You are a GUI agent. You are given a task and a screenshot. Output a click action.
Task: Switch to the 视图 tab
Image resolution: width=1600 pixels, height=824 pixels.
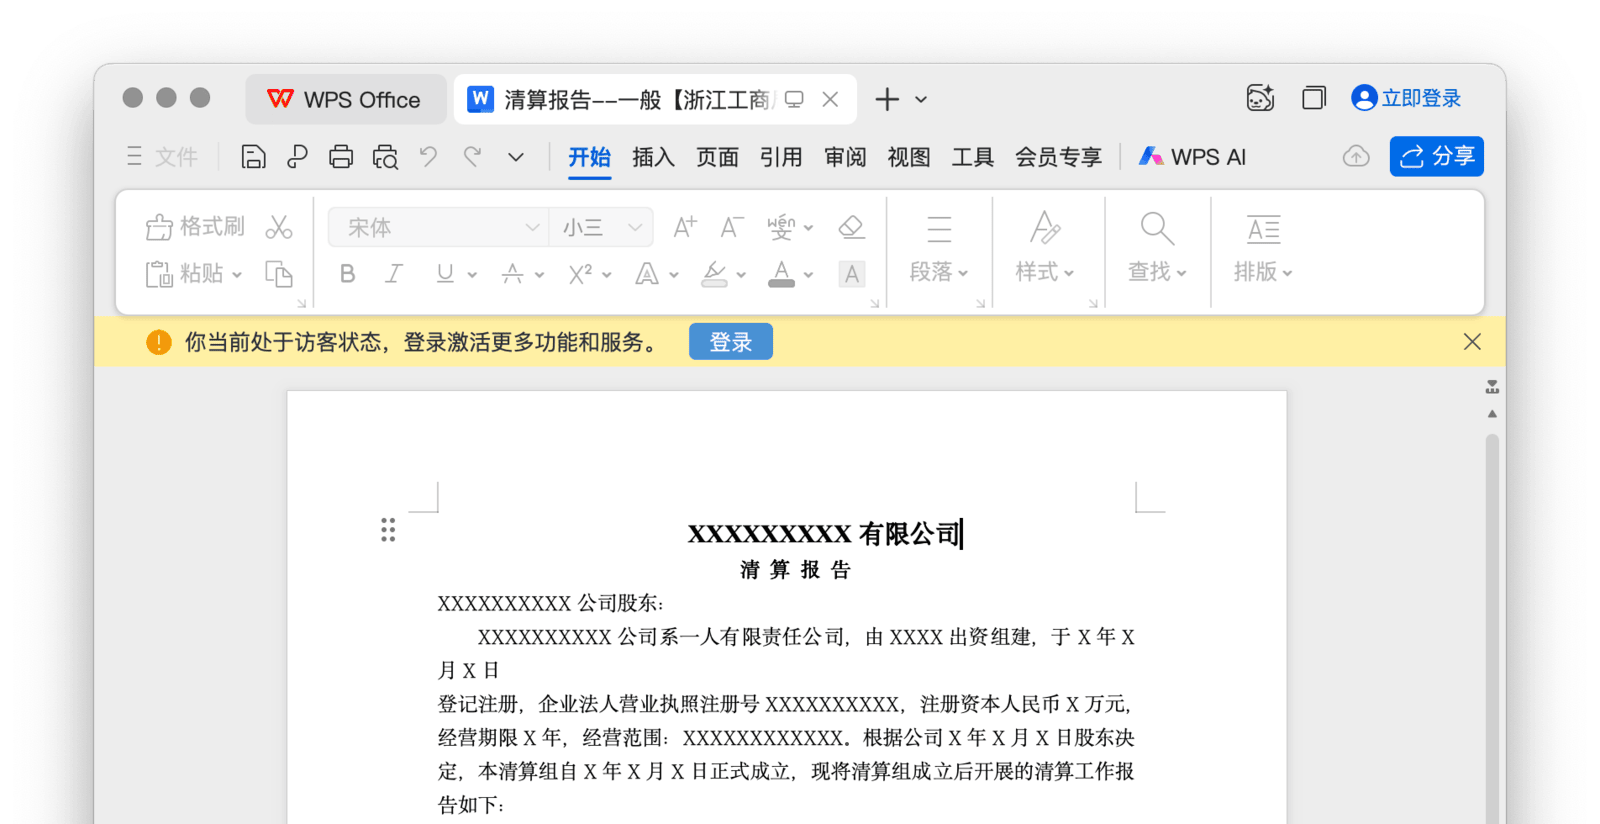(x=909, y=157)
